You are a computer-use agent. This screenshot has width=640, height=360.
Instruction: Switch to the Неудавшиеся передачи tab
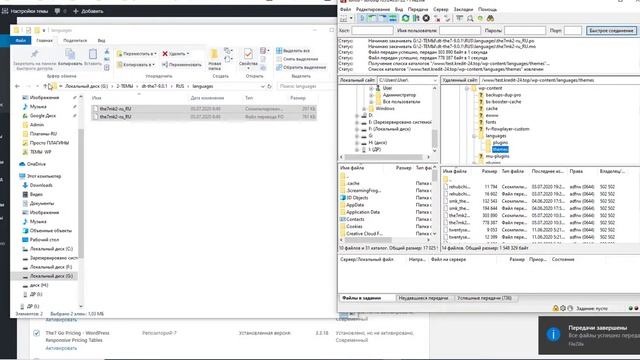tap(423, 298)
